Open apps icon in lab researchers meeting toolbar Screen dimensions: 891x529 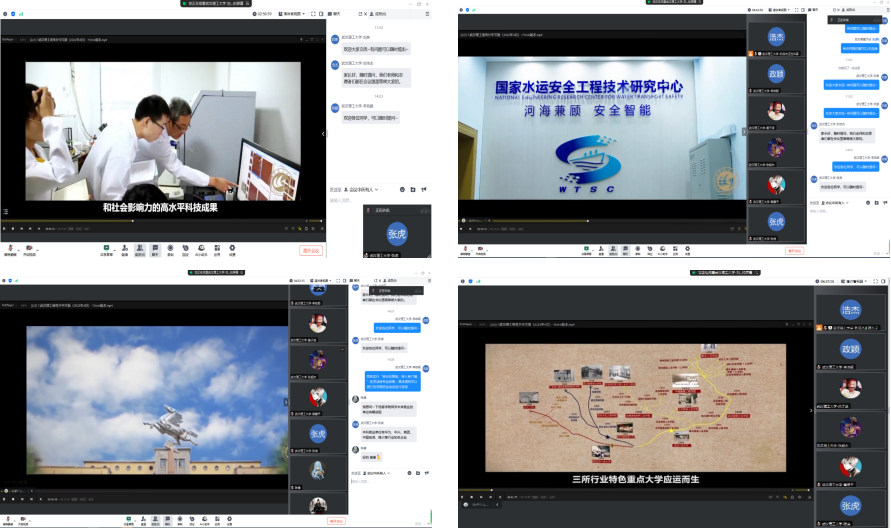[217, 247]
